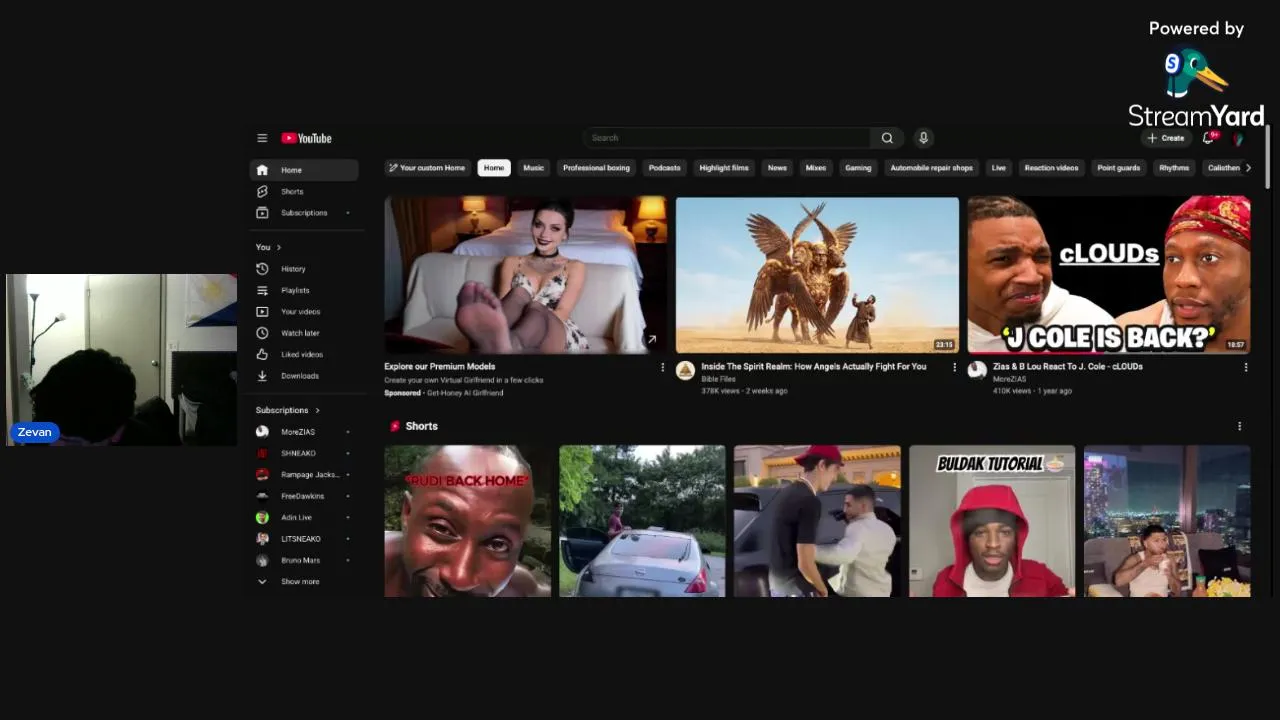Select Professional boxing chip
Image resolution: width=1280 pixels, height=720 pixels.
click(x=596, y=168)
